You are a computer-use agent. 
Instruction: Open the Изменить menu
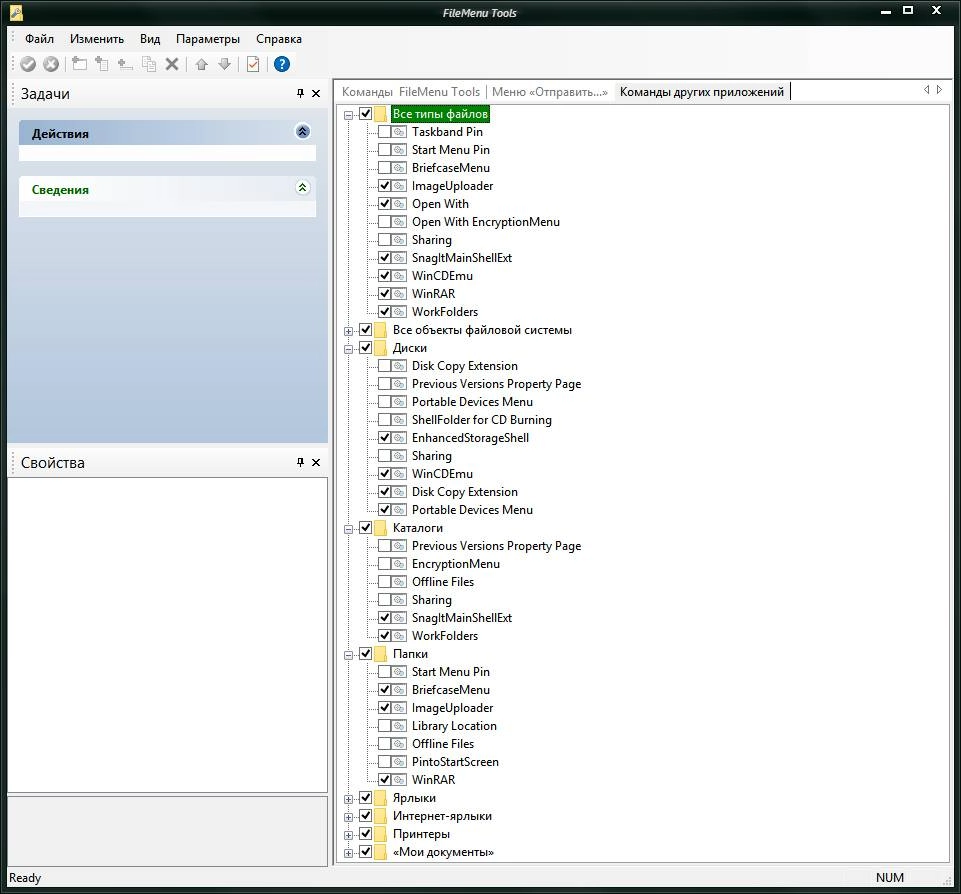[97, 39]
